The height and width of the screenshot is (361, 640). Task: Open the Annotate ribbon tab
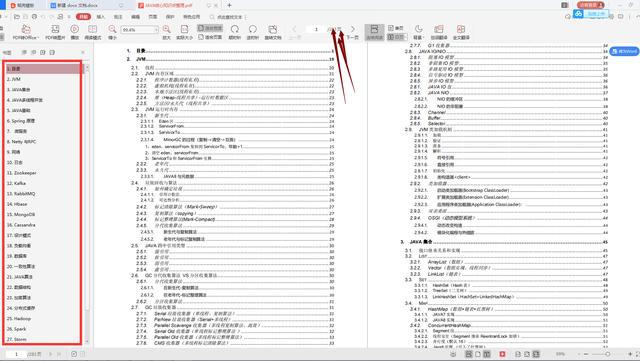click(118, 17)
